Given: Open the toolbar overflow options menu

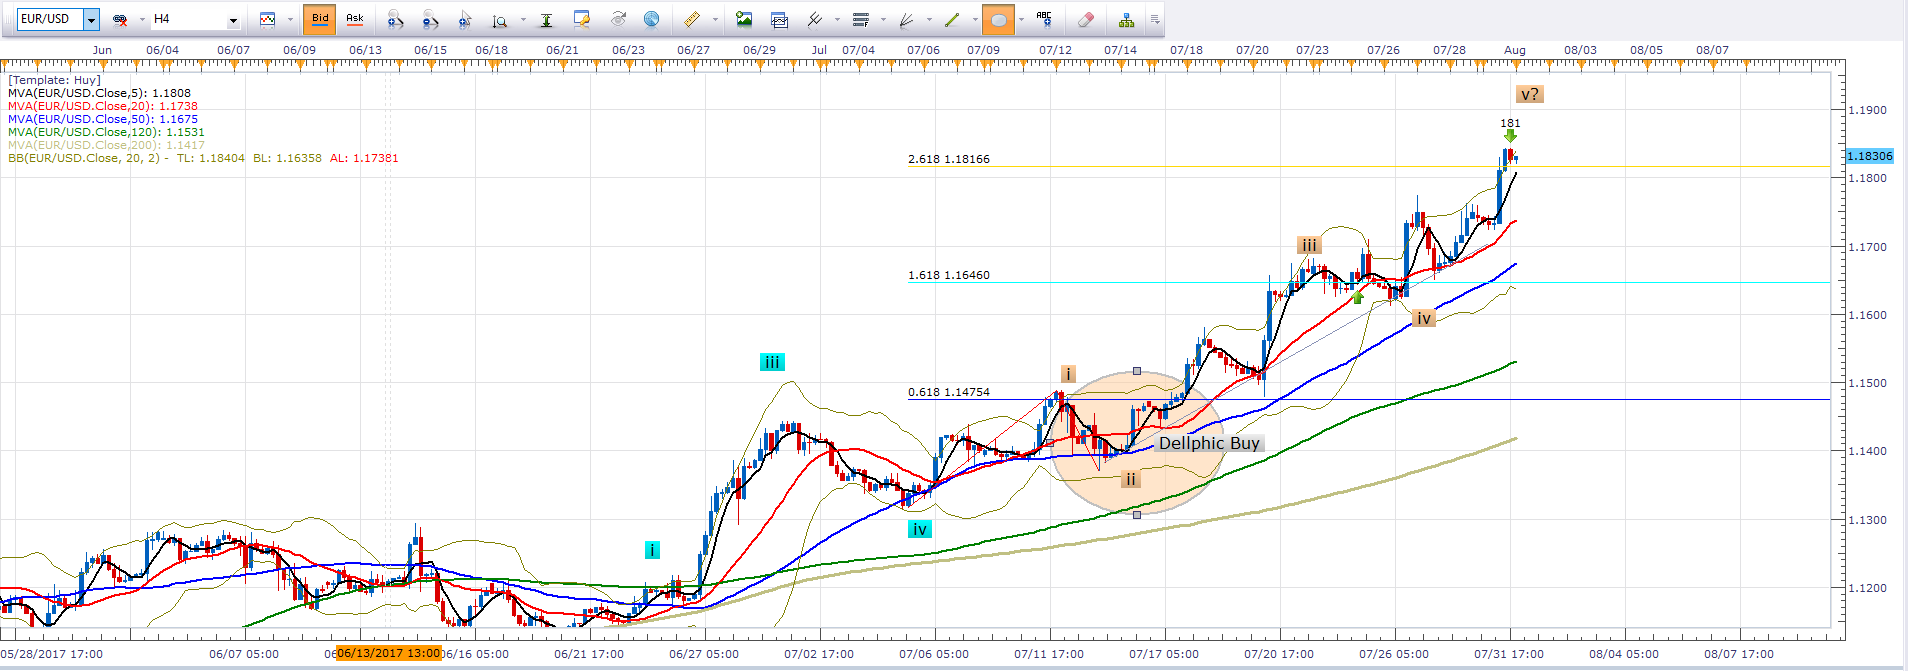Looking at the screenshot, I should 1155,19.
